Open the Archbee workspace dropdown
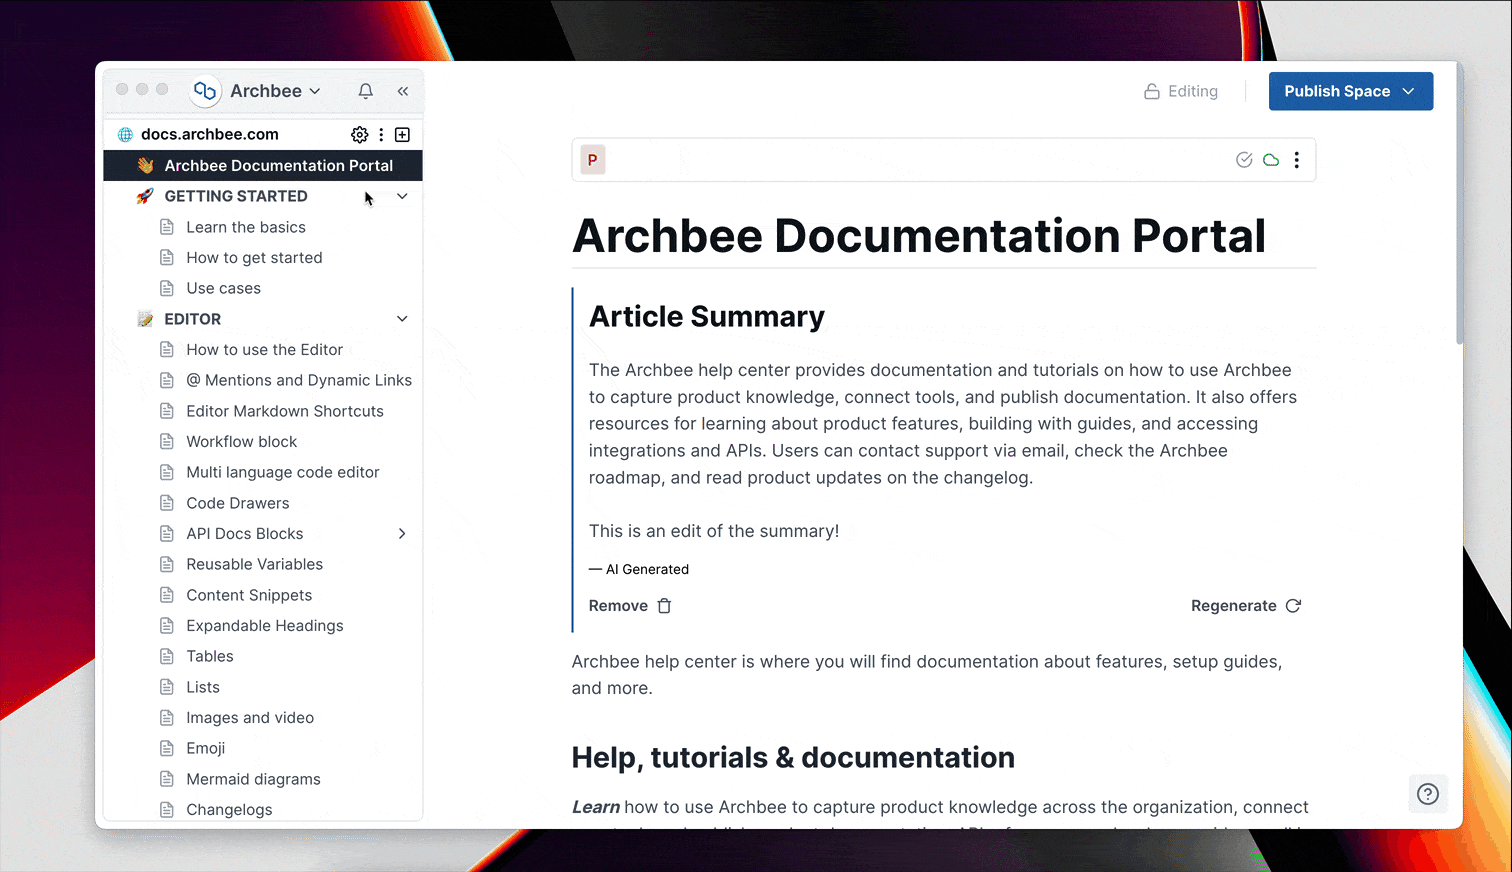Image resolution: width=1512 pixels, height=872 pixels. [x=257, y=91]
